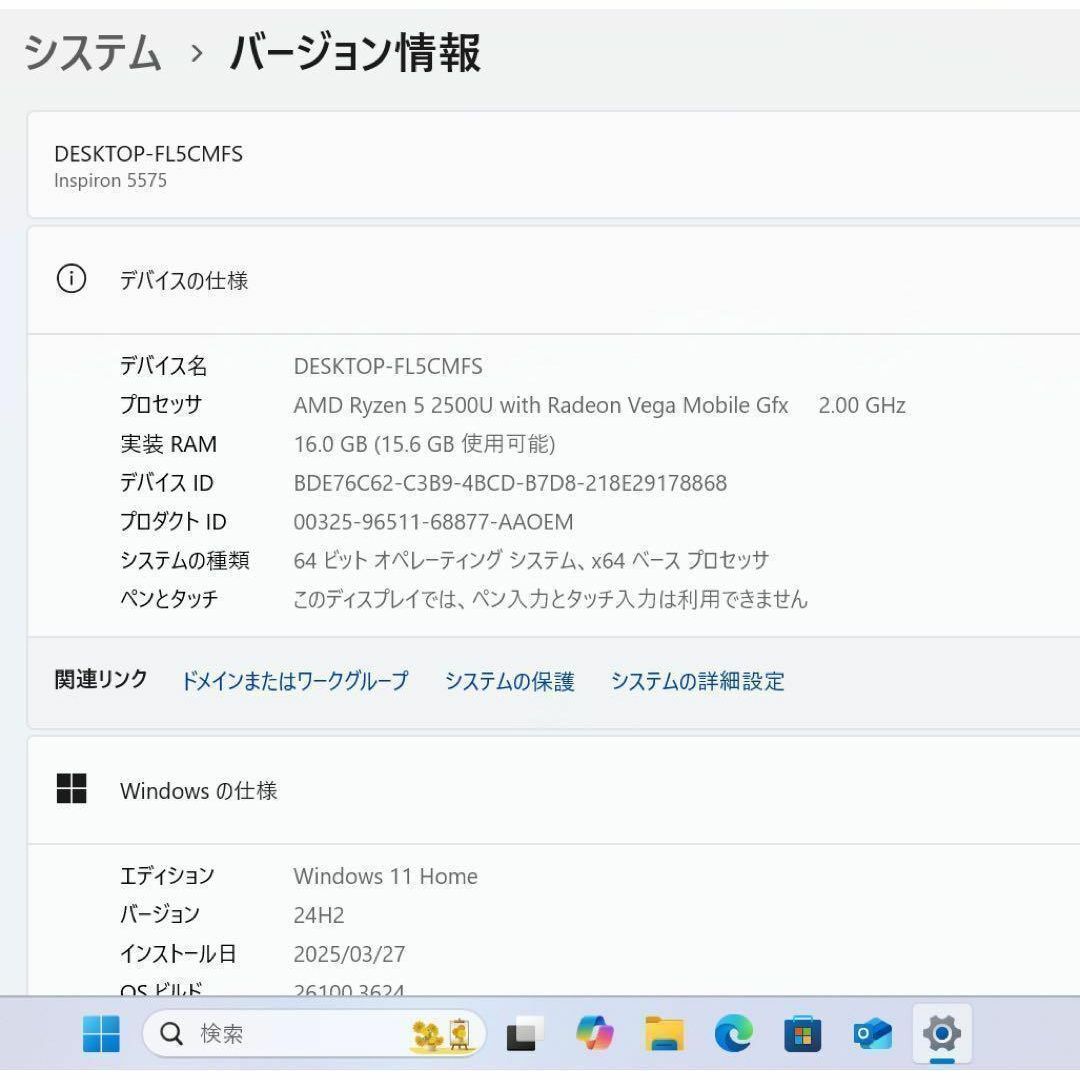Open Outlook from the taskbar

click(x=872, y=1033)
